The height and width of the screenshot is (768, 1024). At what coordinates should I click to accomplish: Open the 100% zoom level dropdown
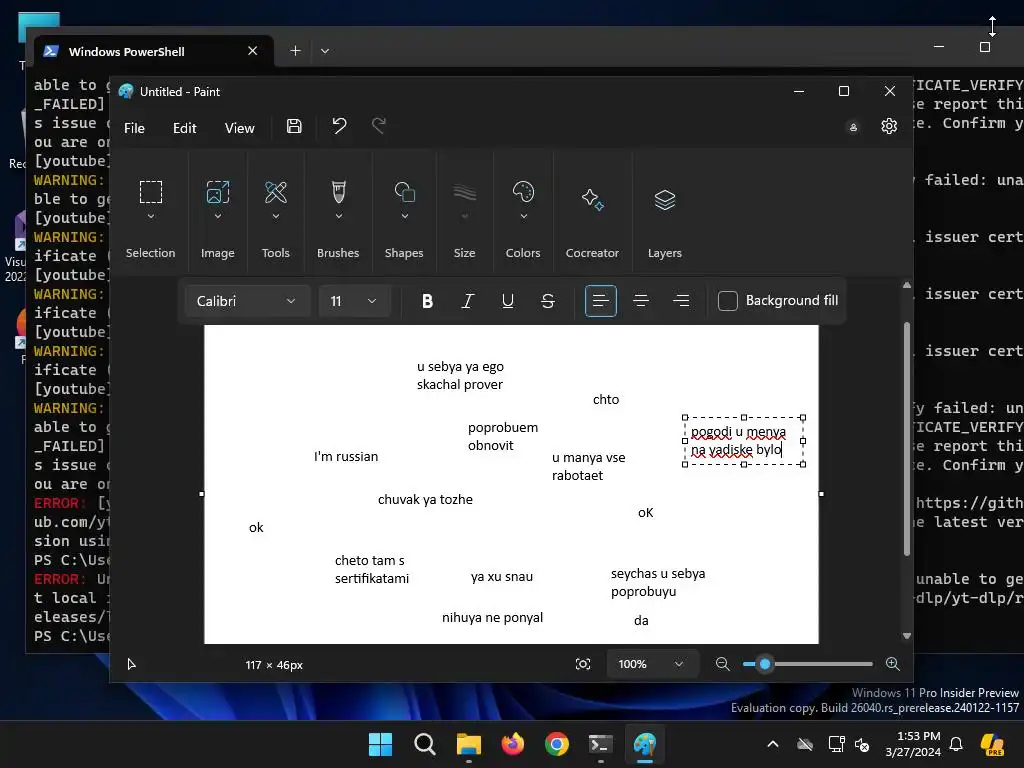tap(650, 664)
